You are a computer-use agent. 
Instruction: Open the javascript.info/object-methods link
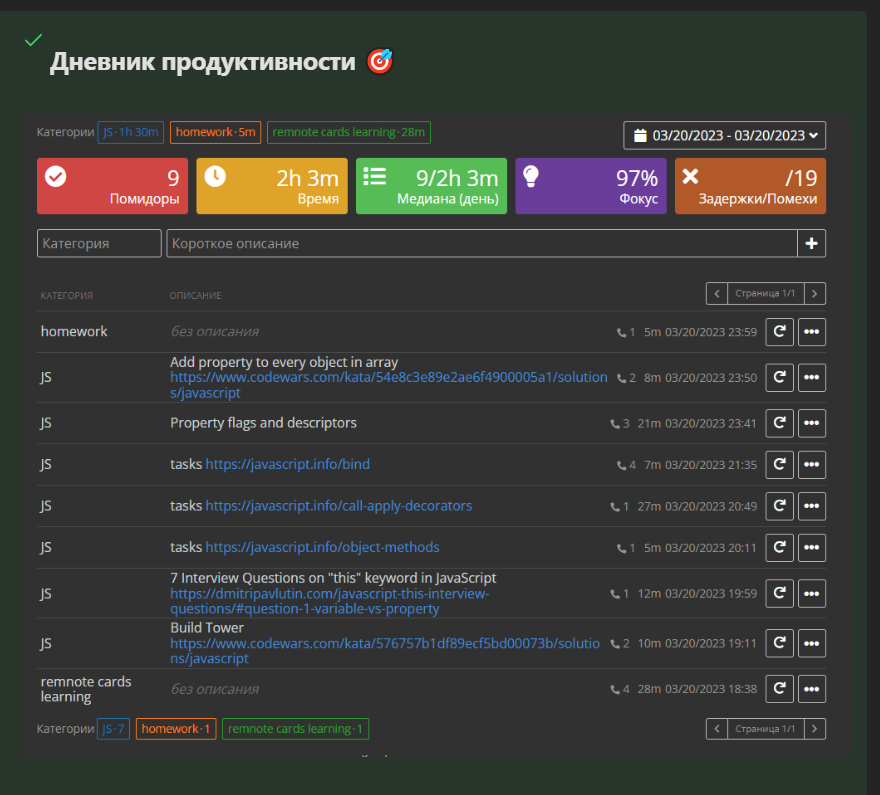tap(322, 547)
